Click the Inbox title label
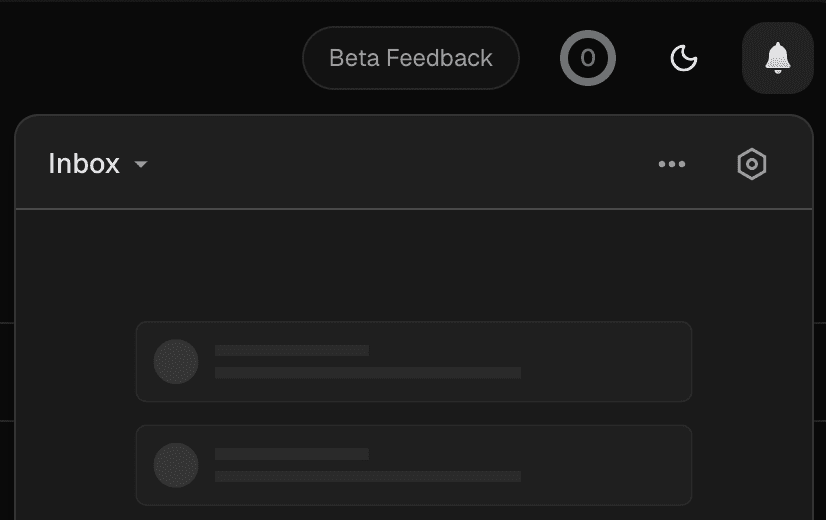 [x=84, y=164]
